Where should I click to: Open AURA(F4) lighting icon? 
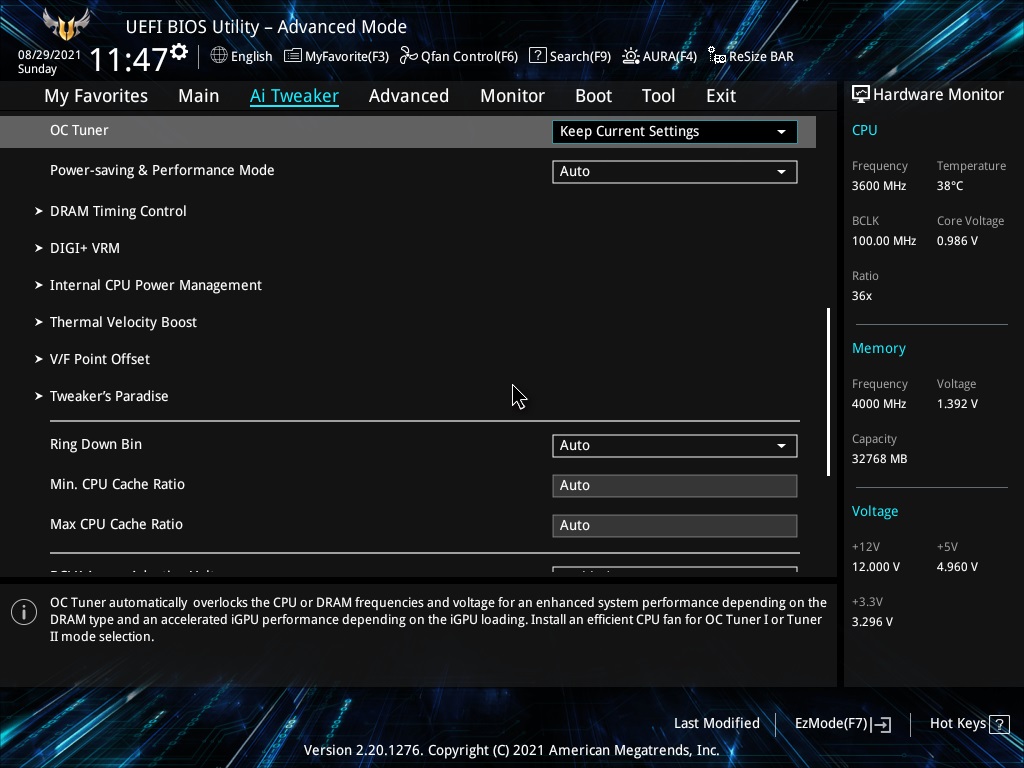pyautogui.click(x=630, y=56)
